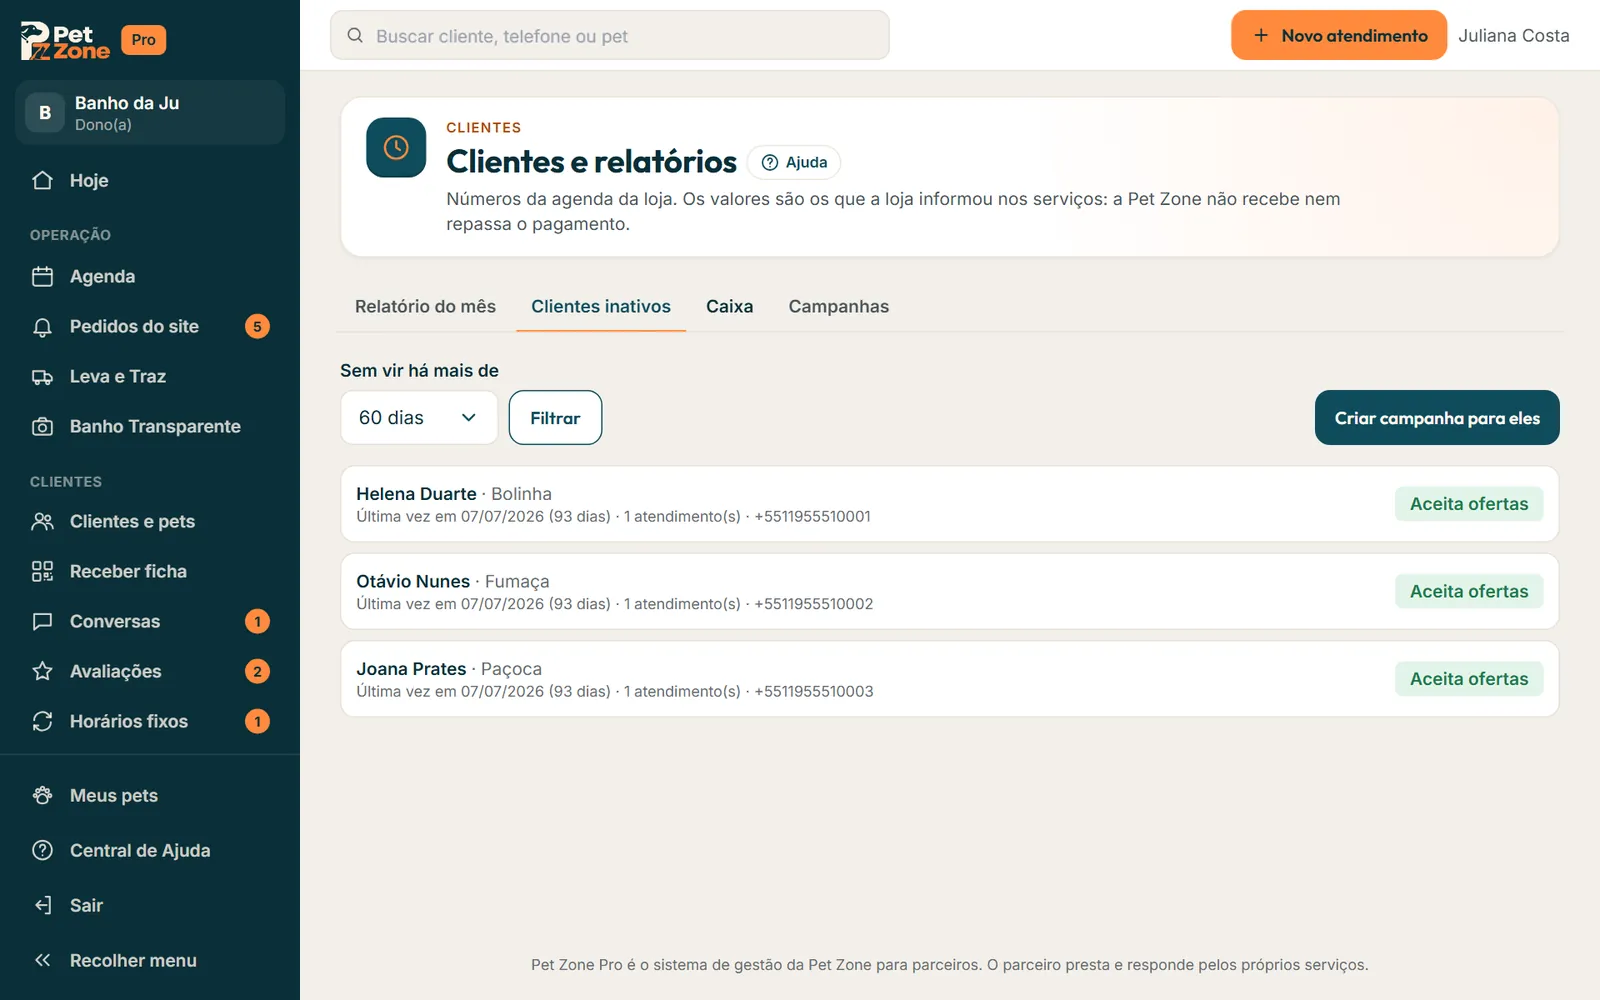Start a Novo atendimento
Screen dimensions: 1600x1000
pyautogui.click(x=1339, y=35)
